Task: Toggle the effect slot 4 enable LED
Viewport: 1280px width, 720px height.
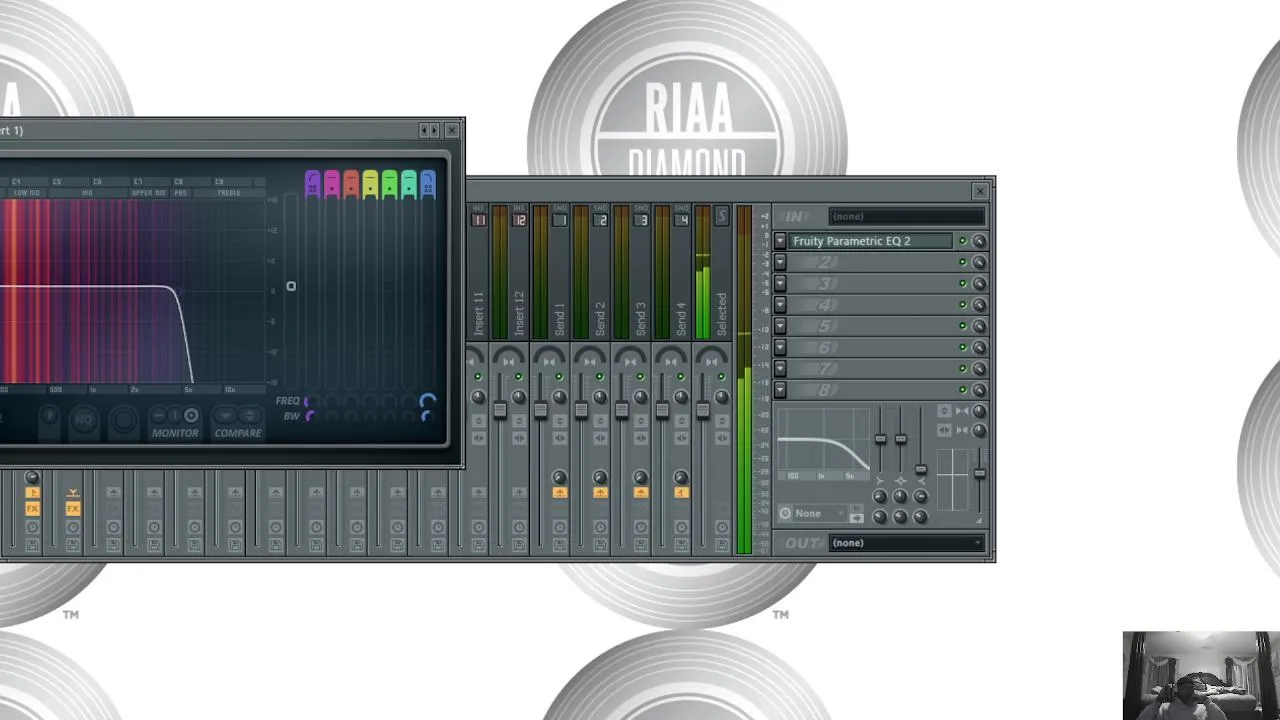Action: click(x=963, y=304)
